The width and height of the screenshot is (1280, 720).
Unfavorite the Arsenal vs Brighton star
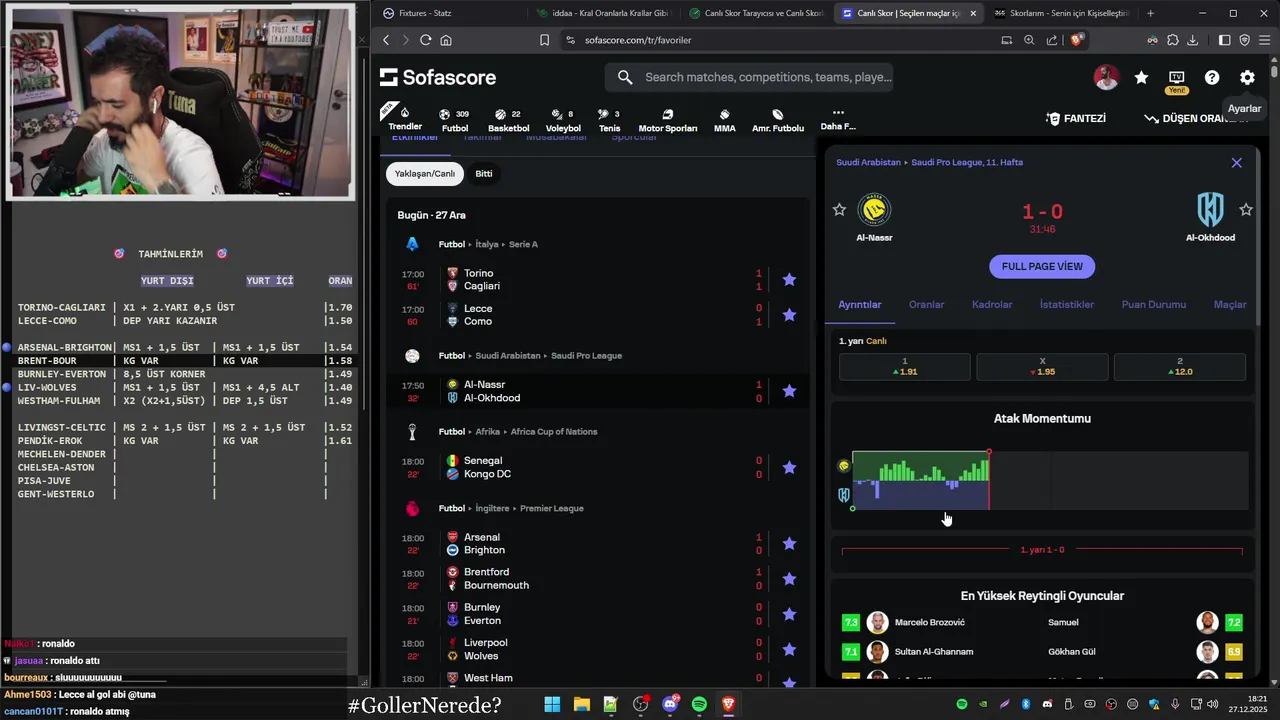(789, 544)
